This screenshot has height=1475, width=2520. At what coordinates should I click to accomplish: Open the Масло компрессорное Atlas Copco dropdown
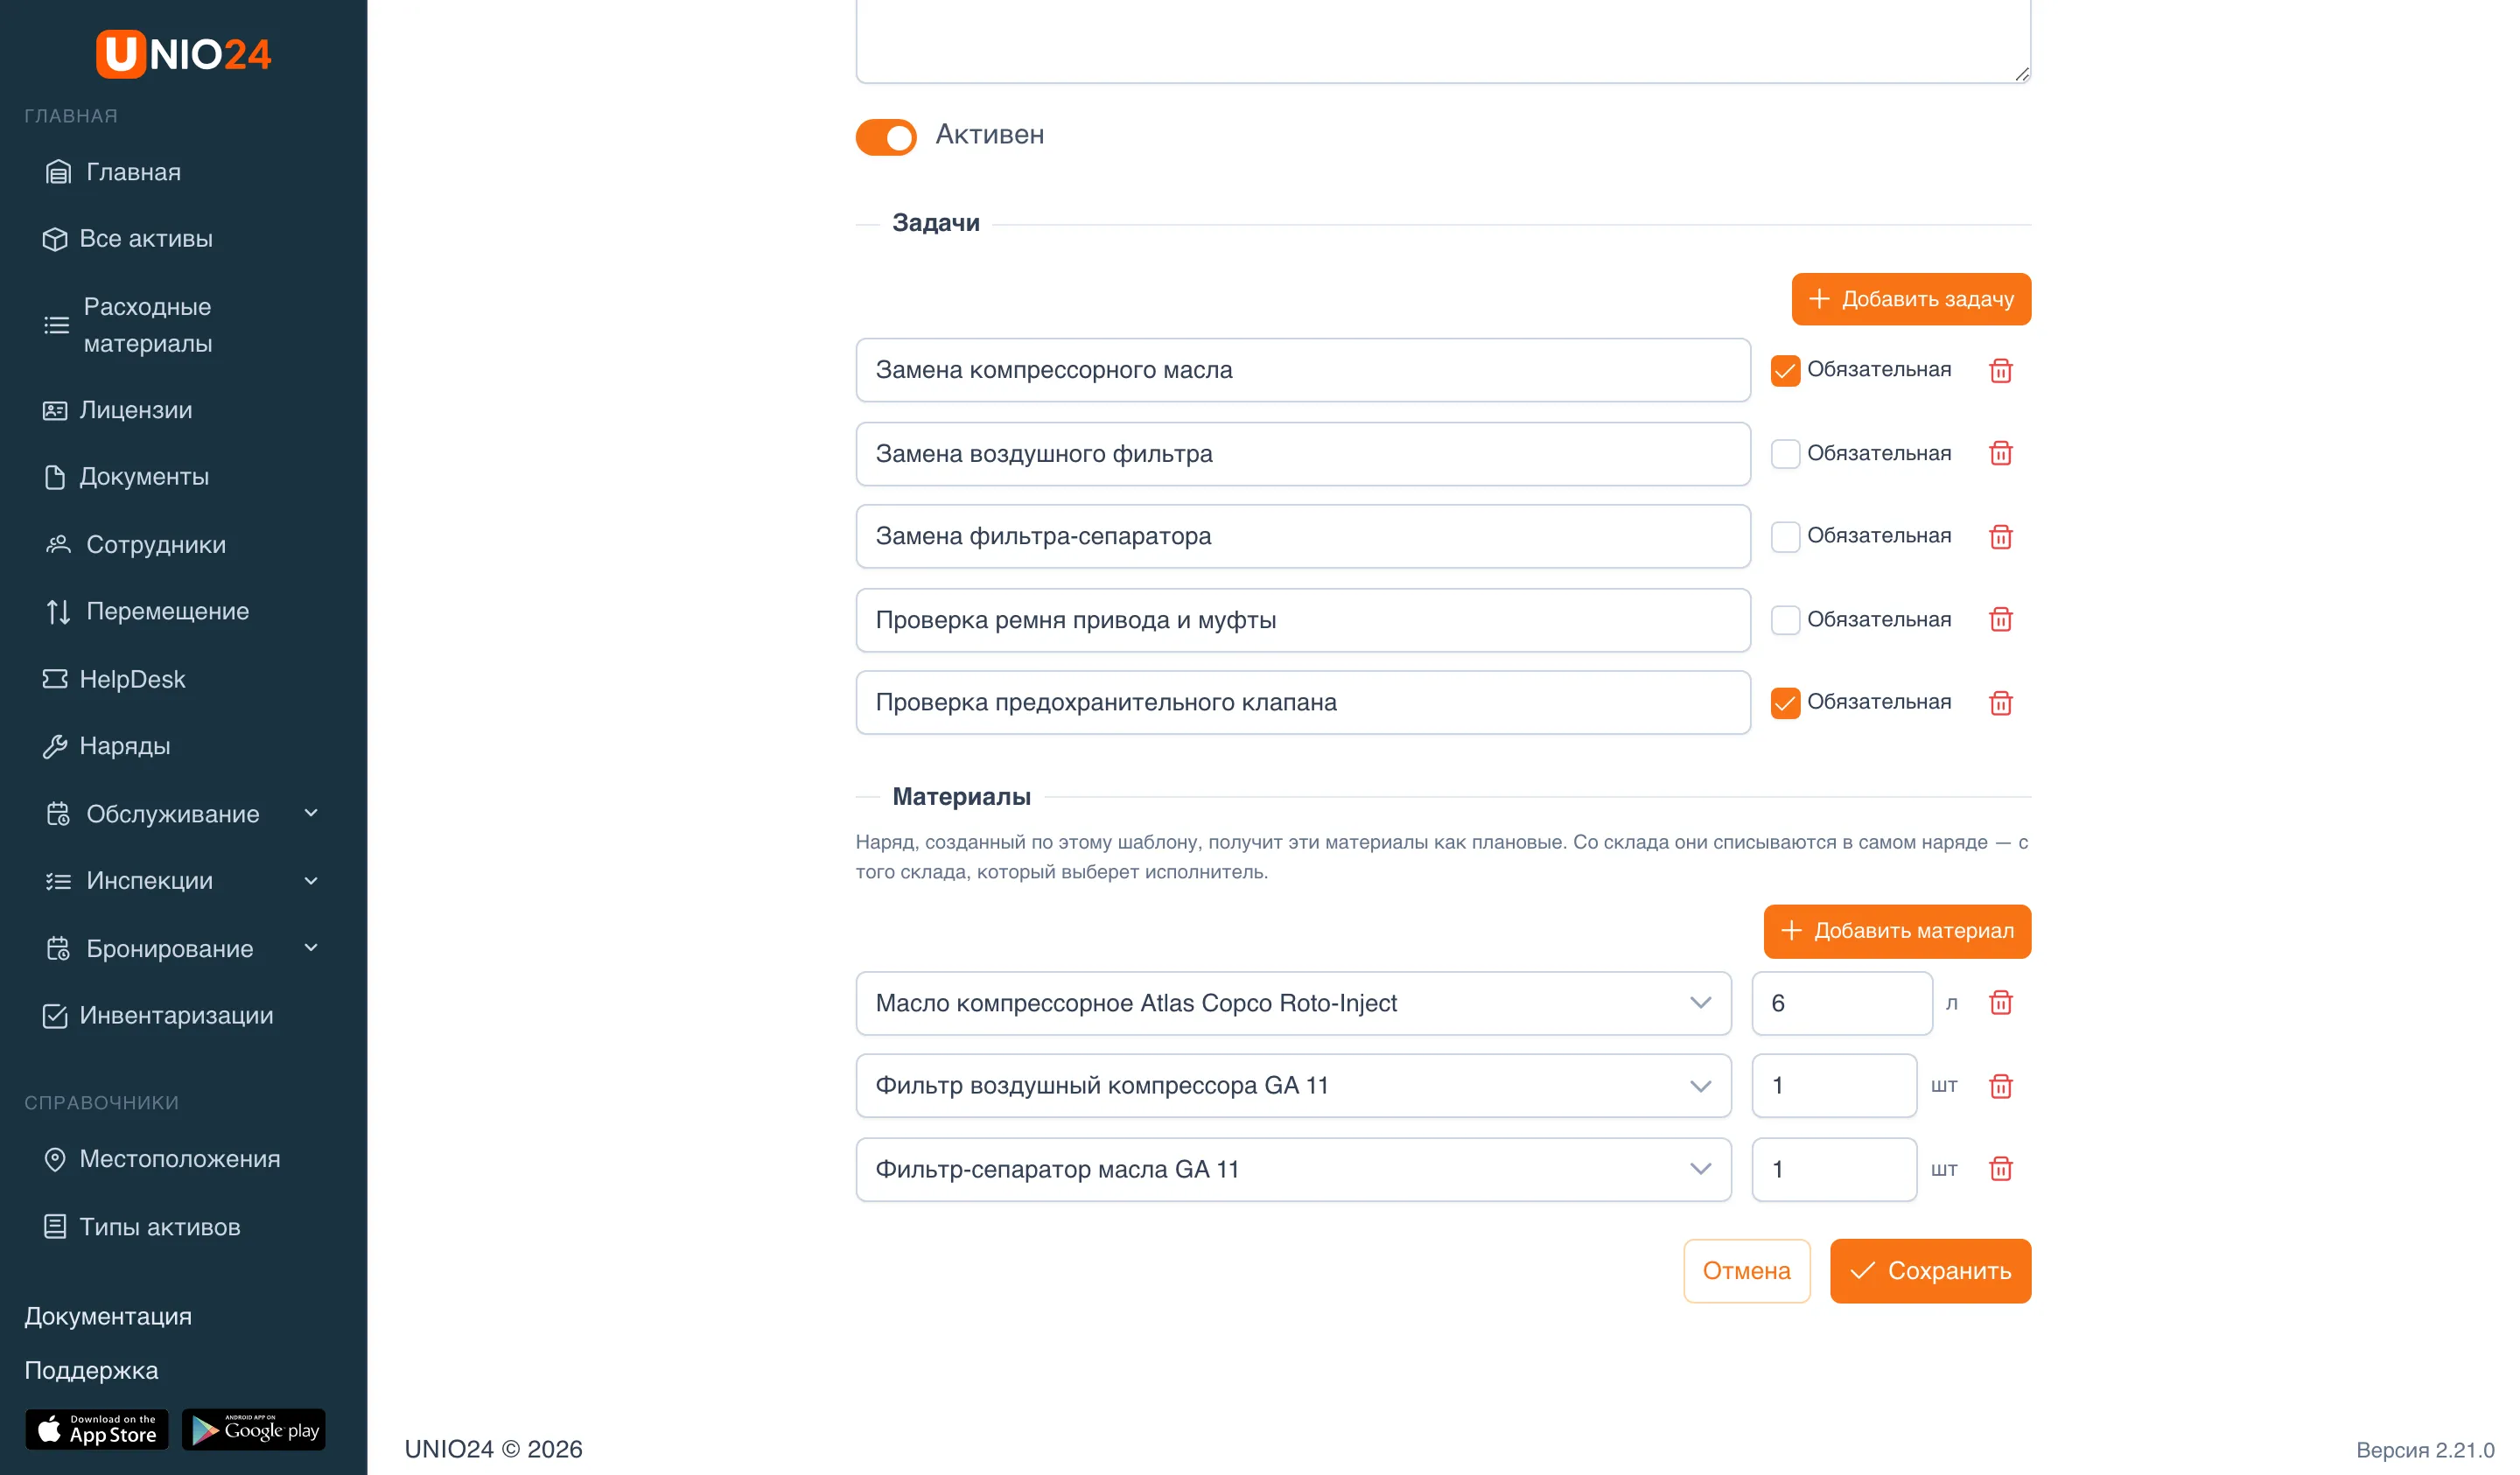tap(1293, 1003)
